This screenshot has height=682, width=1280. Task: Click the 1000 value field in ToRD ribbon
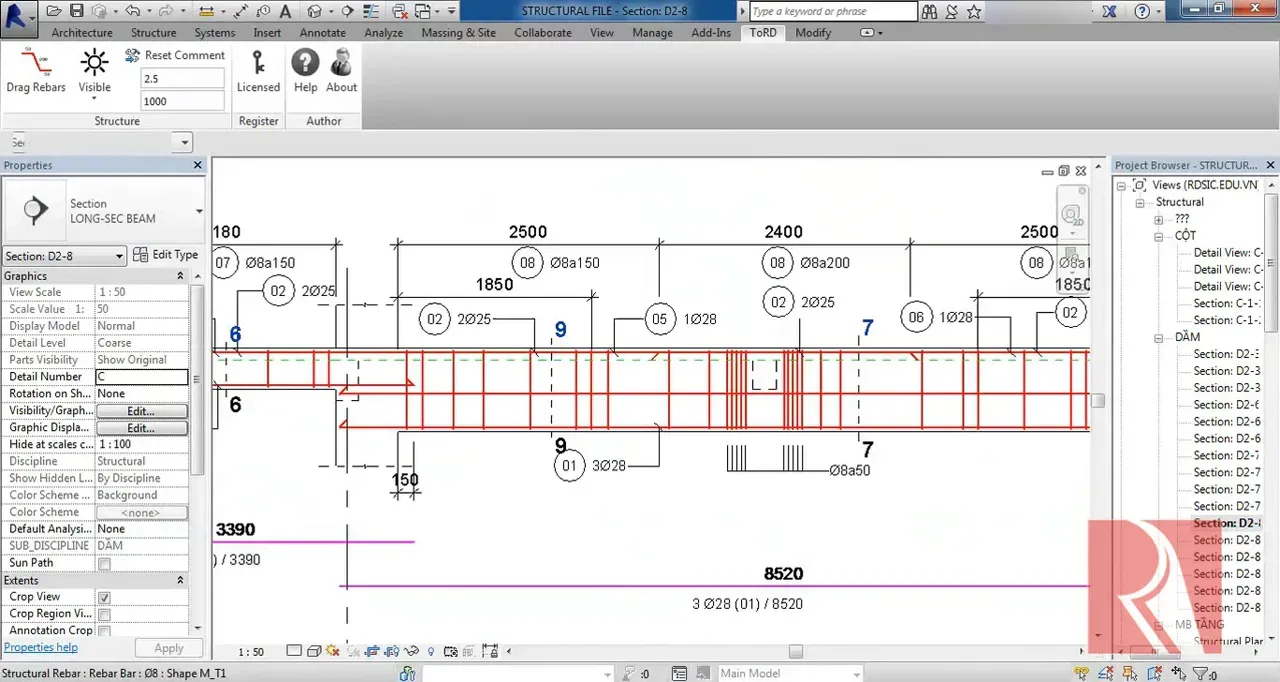(182, 101)
